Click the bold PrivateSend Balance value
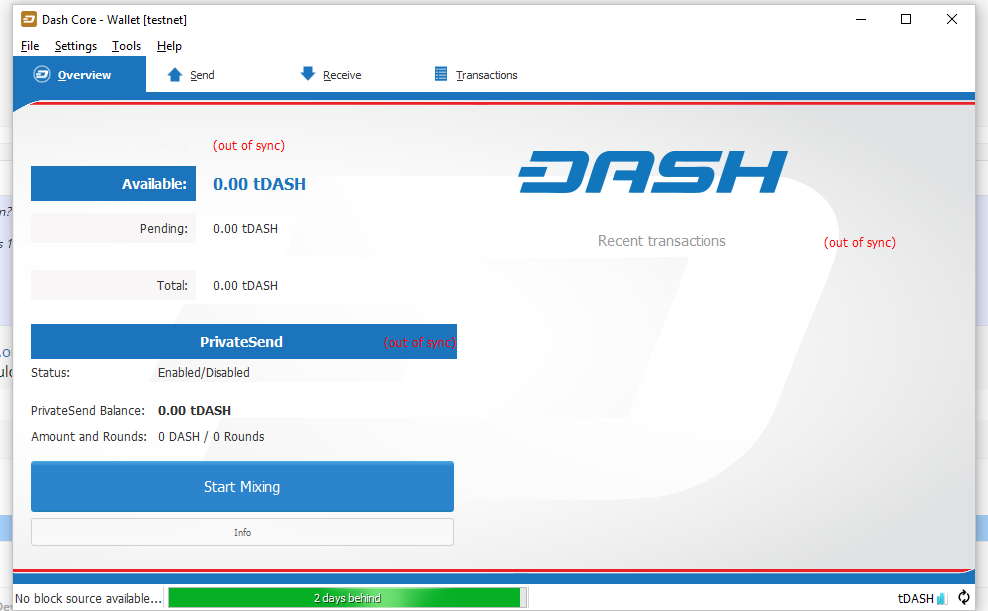The height and width of the screenshot is (611, 988). pos(194,411)
